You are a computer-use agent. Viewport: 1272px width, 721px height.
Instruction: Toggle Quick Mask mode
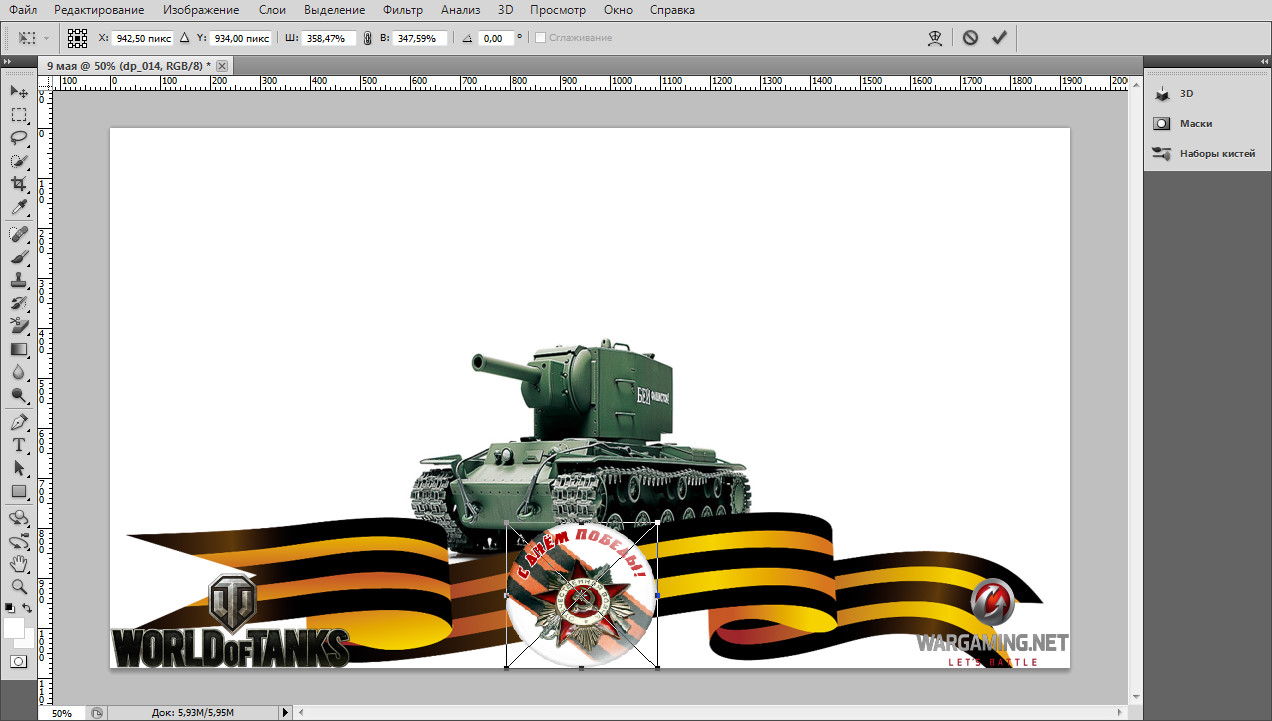point(18,662)
